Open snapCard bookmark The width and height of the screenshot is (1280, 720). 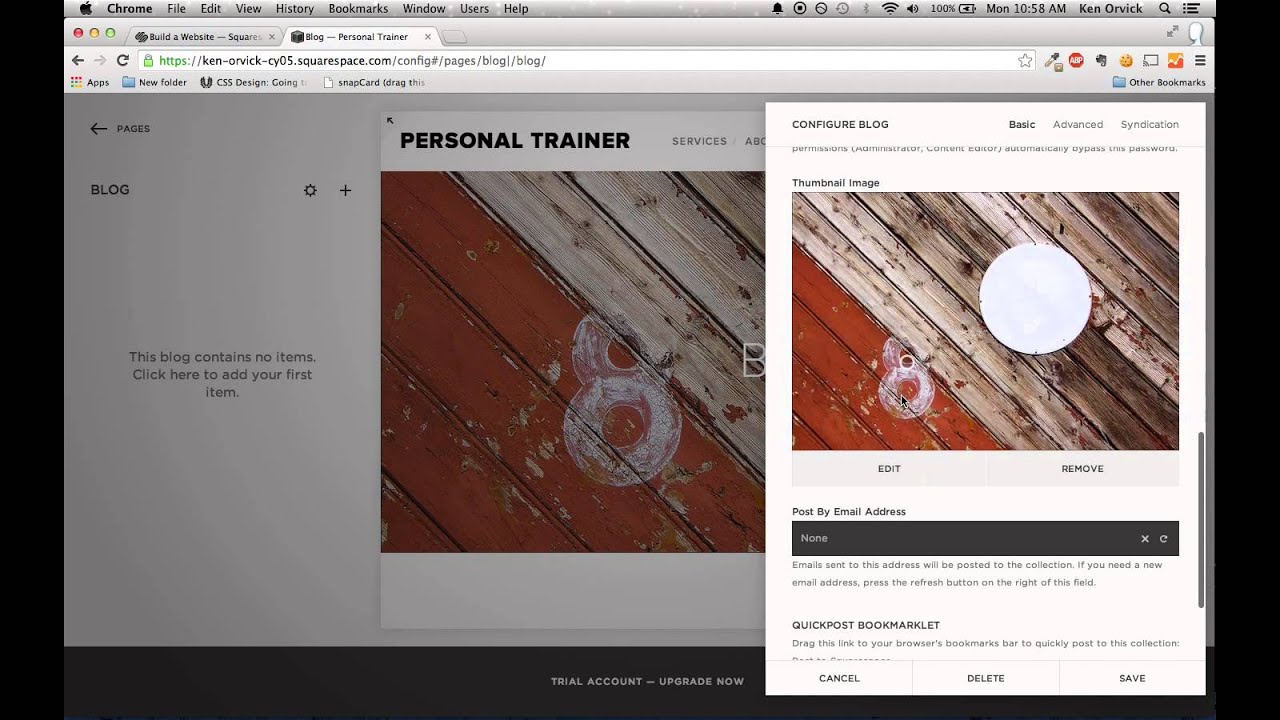375,82
